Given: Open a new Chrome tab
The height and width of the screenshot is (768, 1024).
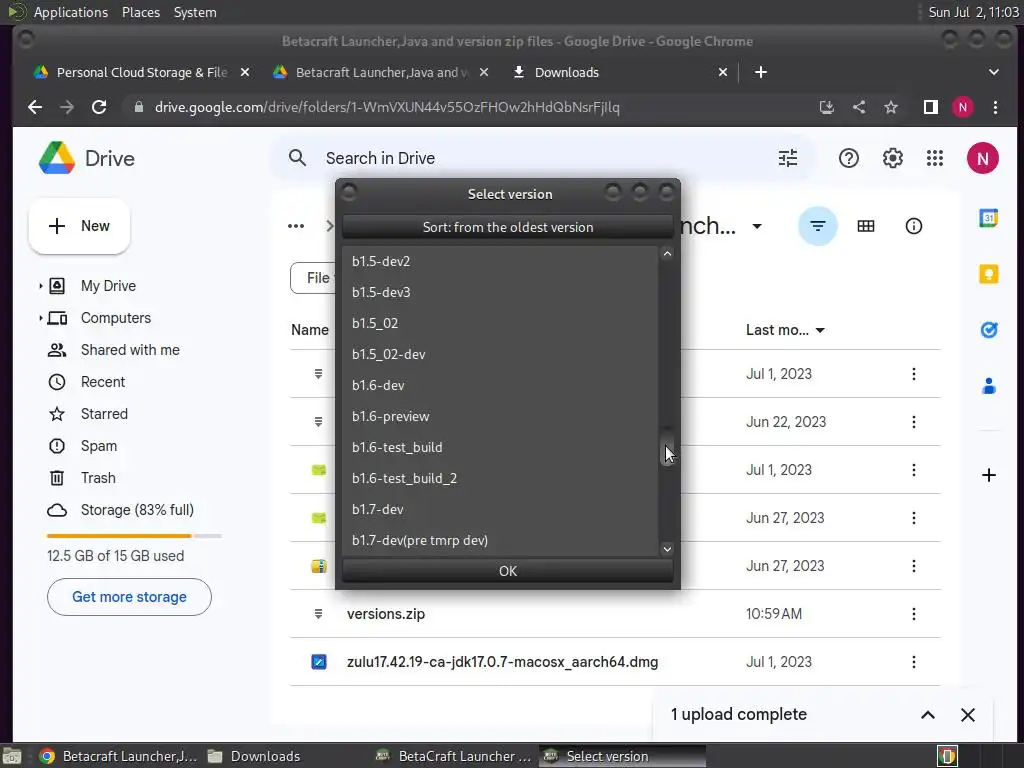Looking at the screenshot, I should pyautogui.click(x=760, y=72).
